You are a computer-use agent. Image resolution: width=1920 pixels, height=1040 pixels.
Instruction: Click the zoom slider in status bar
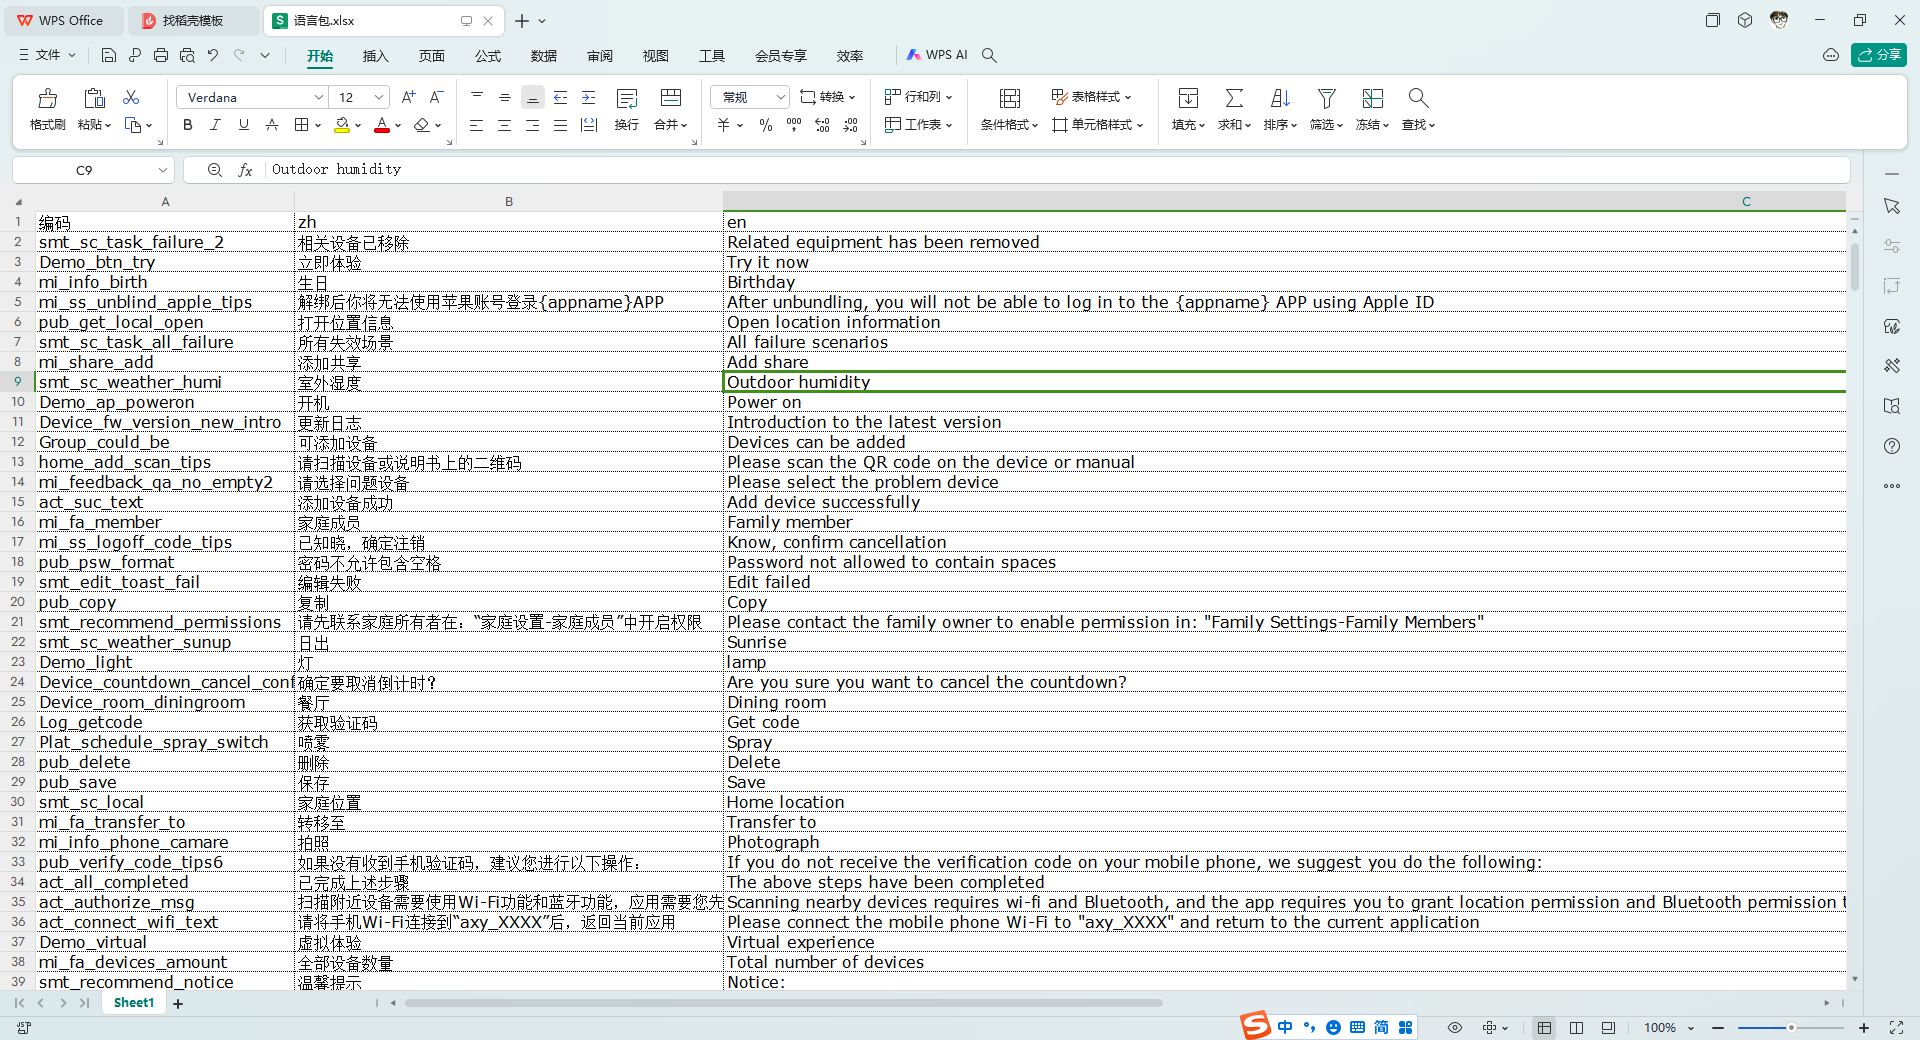coord(1790,1028)
